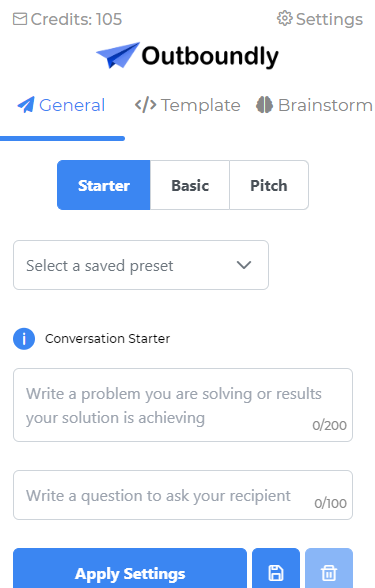Open the Select a saved preset dropdown
This screenshot has width=375, height=588.
click(141, 265)
